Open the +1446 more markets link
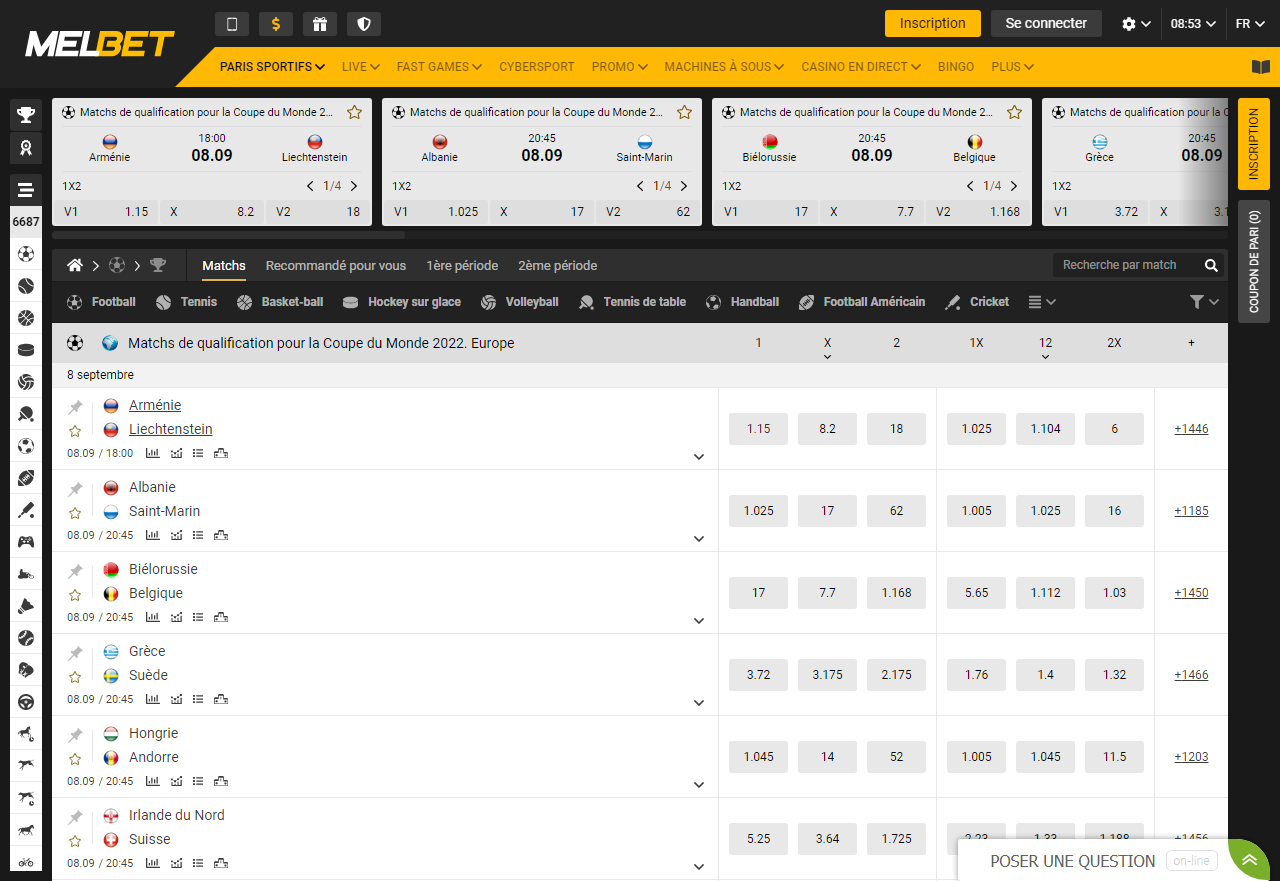 click(x=1191, y=429)
